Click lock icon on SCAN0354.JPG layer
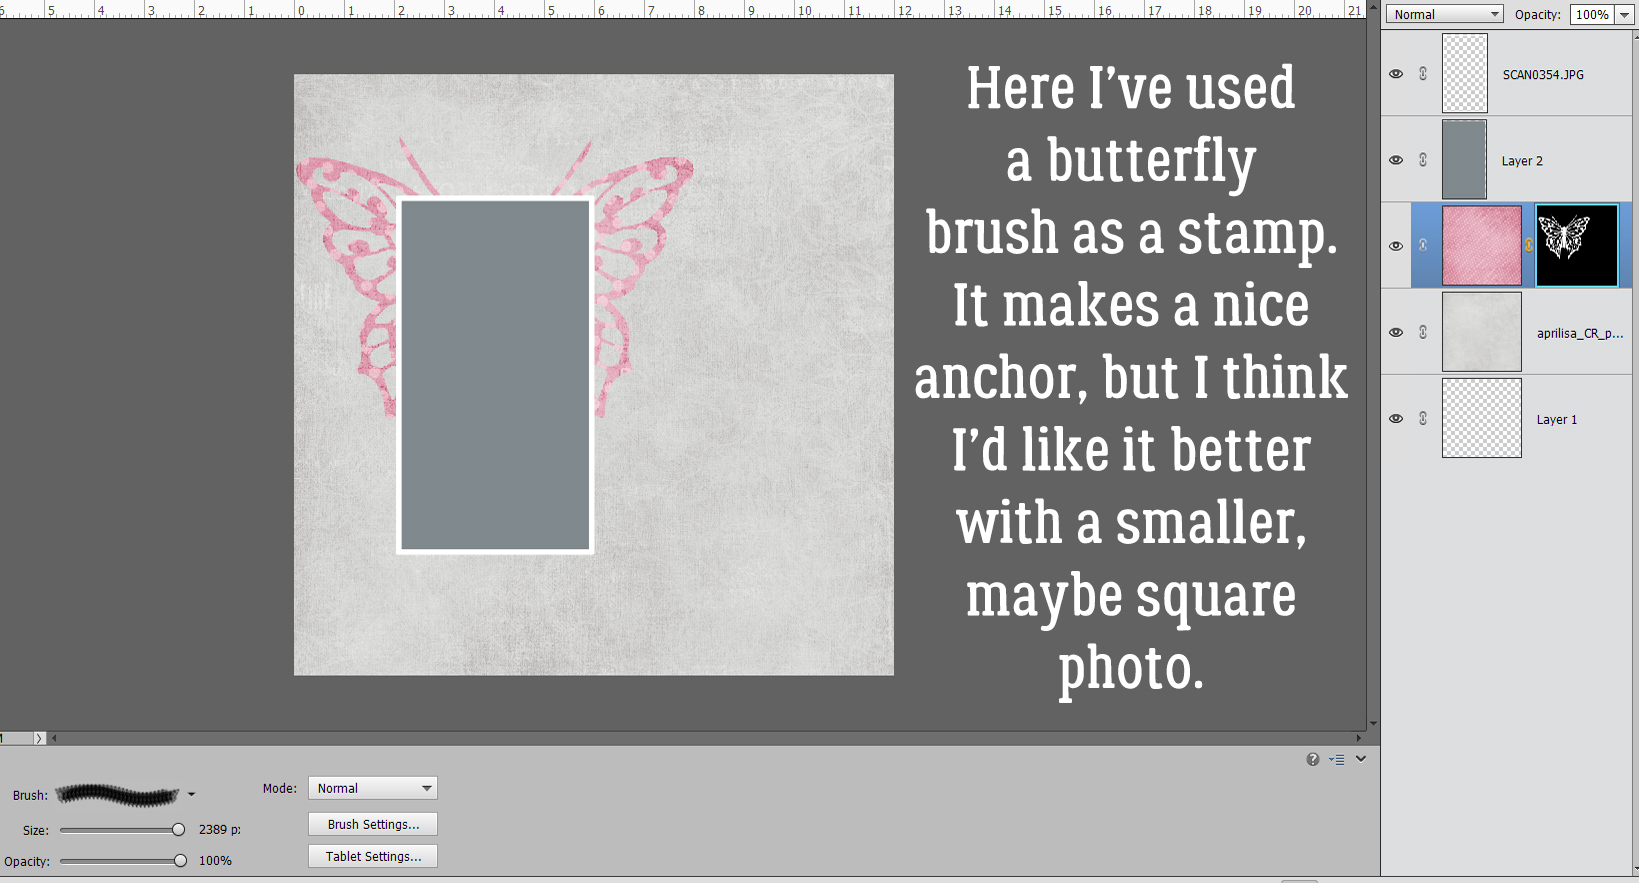This screenshot has height=883, width=1639. 1423,74
